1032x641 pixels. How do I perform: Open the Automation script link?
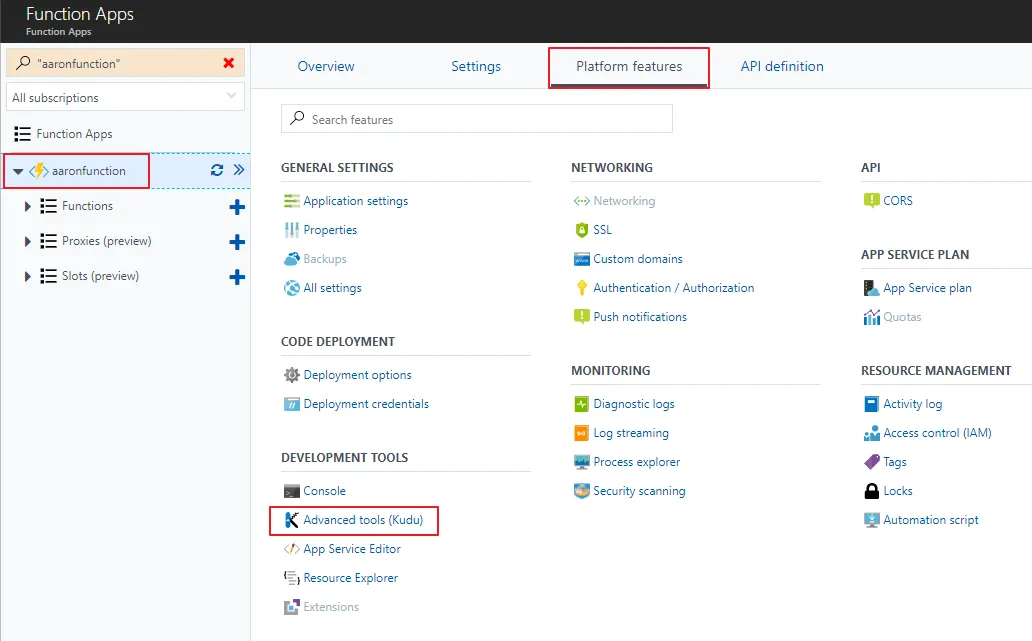pyautogui.click(x=931, y=520)
